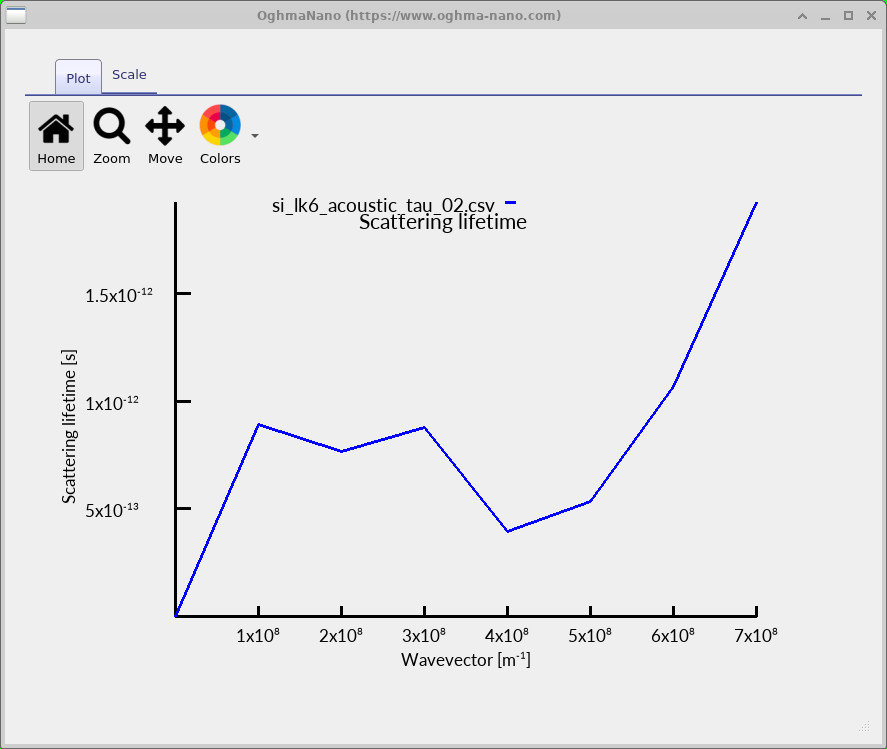Viewport: 887px width, 749px height.
Task: Click the Scattering lifetime [s] y-axis label
Action: (x=69, y=426)
